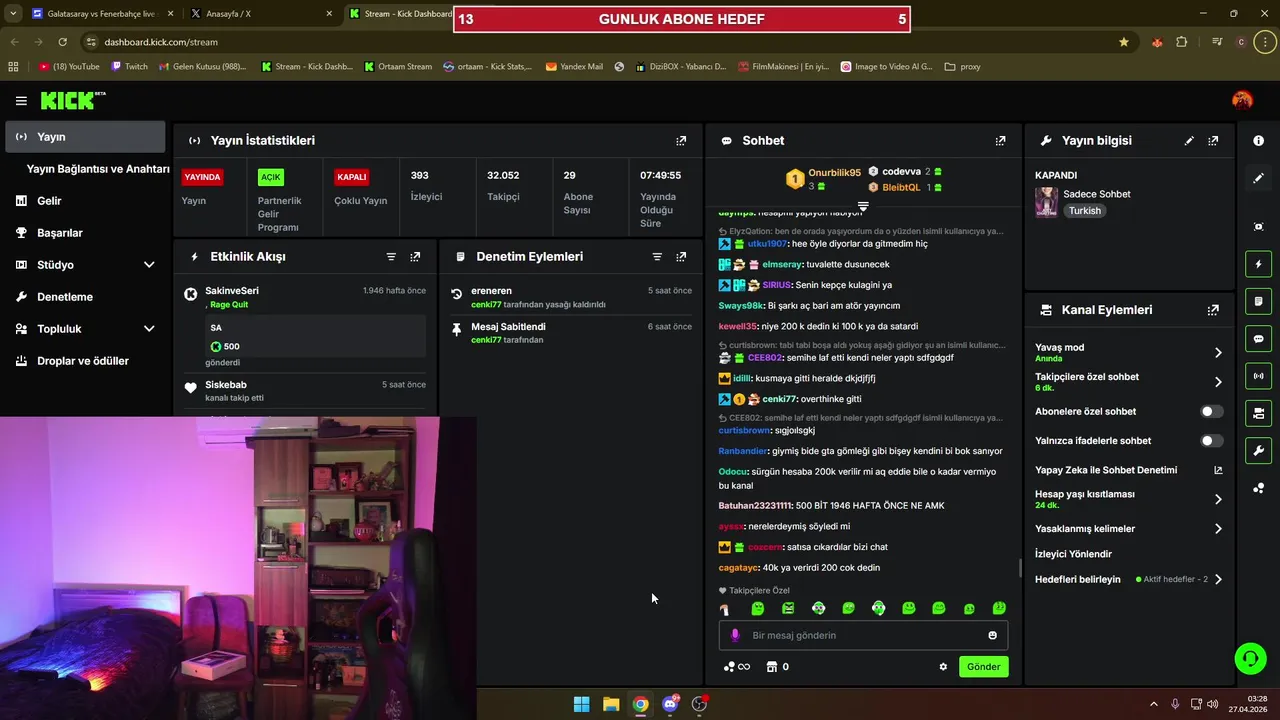Send message with Gönder button

983,667
